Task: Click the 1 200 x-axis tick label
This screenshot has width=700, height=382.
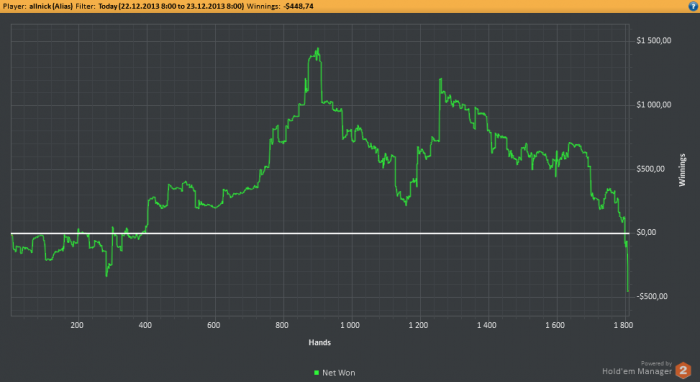Action: click(418, 325)
